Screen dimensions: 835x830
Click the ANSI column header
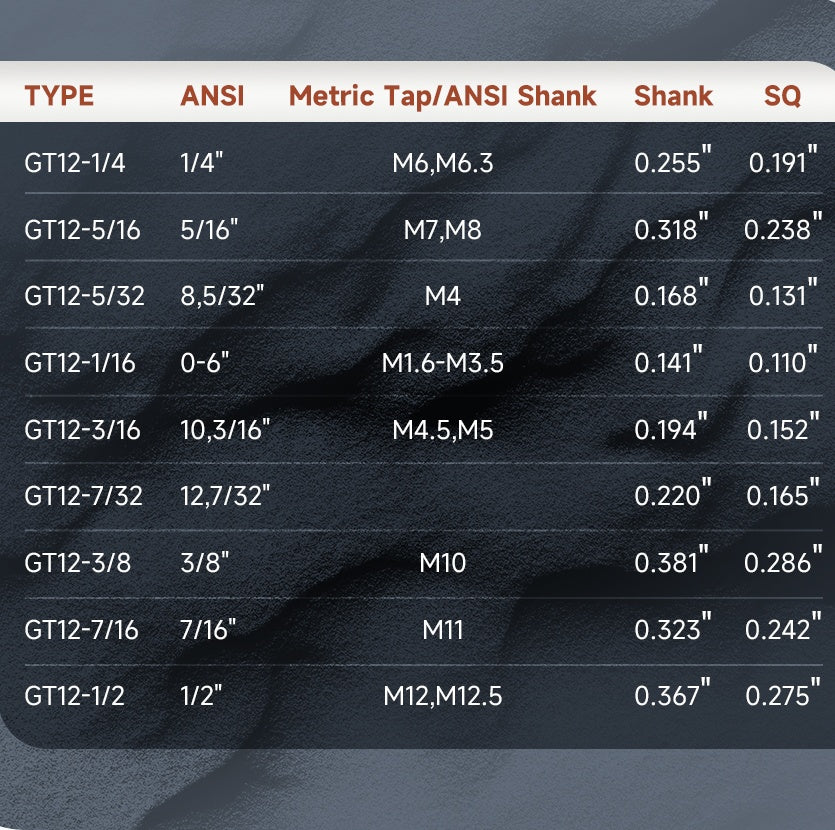[x=212, y=96]
